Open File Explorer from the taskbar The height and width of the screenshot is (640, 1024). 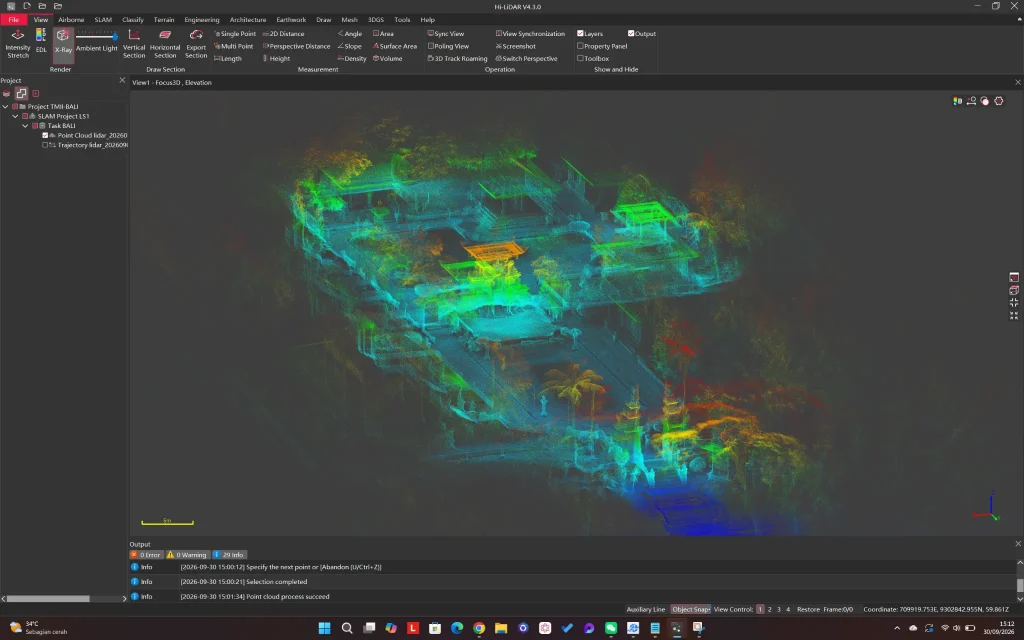click(501, 628)
